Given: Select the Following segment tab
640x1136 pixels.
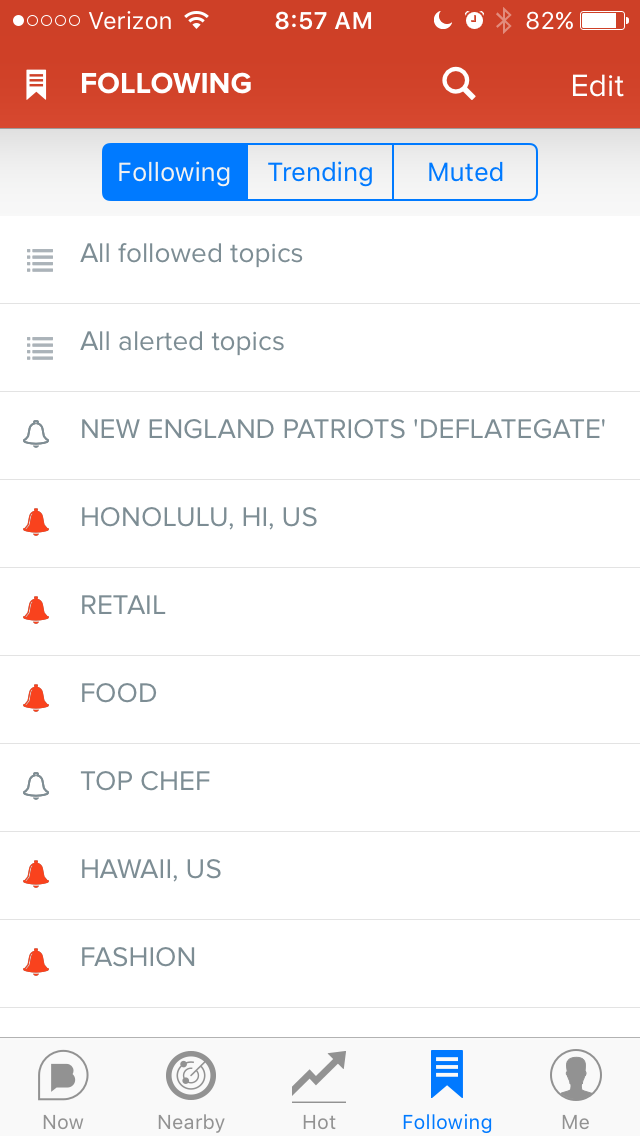Looking at the screenshot, I should pyautogui.click(x=175, y=172).
